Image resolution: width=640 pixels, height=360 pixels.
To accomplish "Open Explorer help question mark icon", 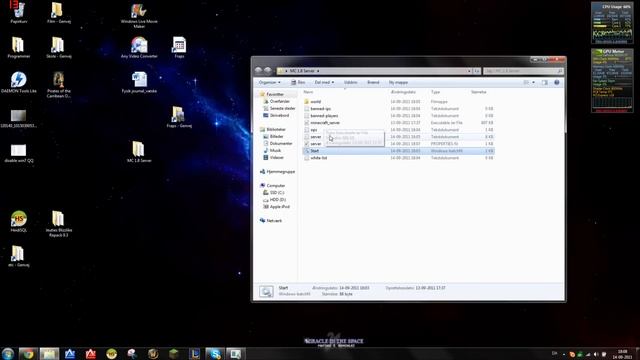I will (x=557, y=82).
